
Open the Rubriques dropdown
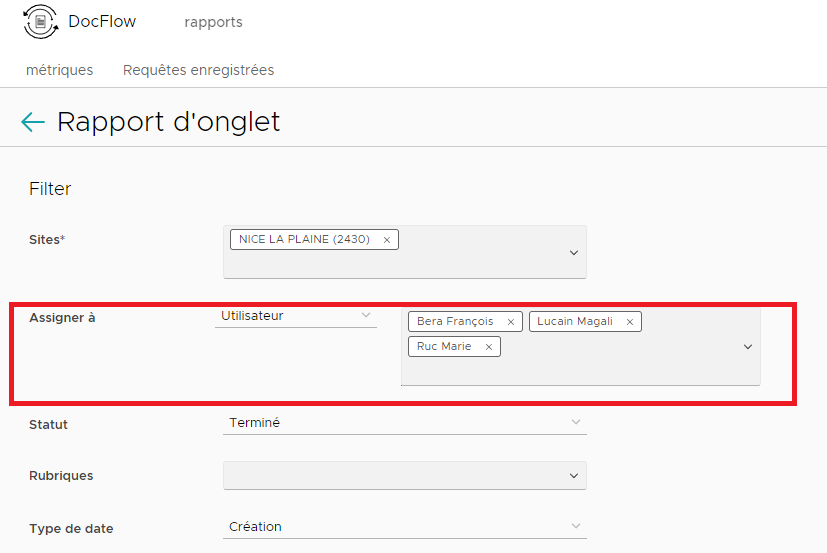tap(405, 475)
